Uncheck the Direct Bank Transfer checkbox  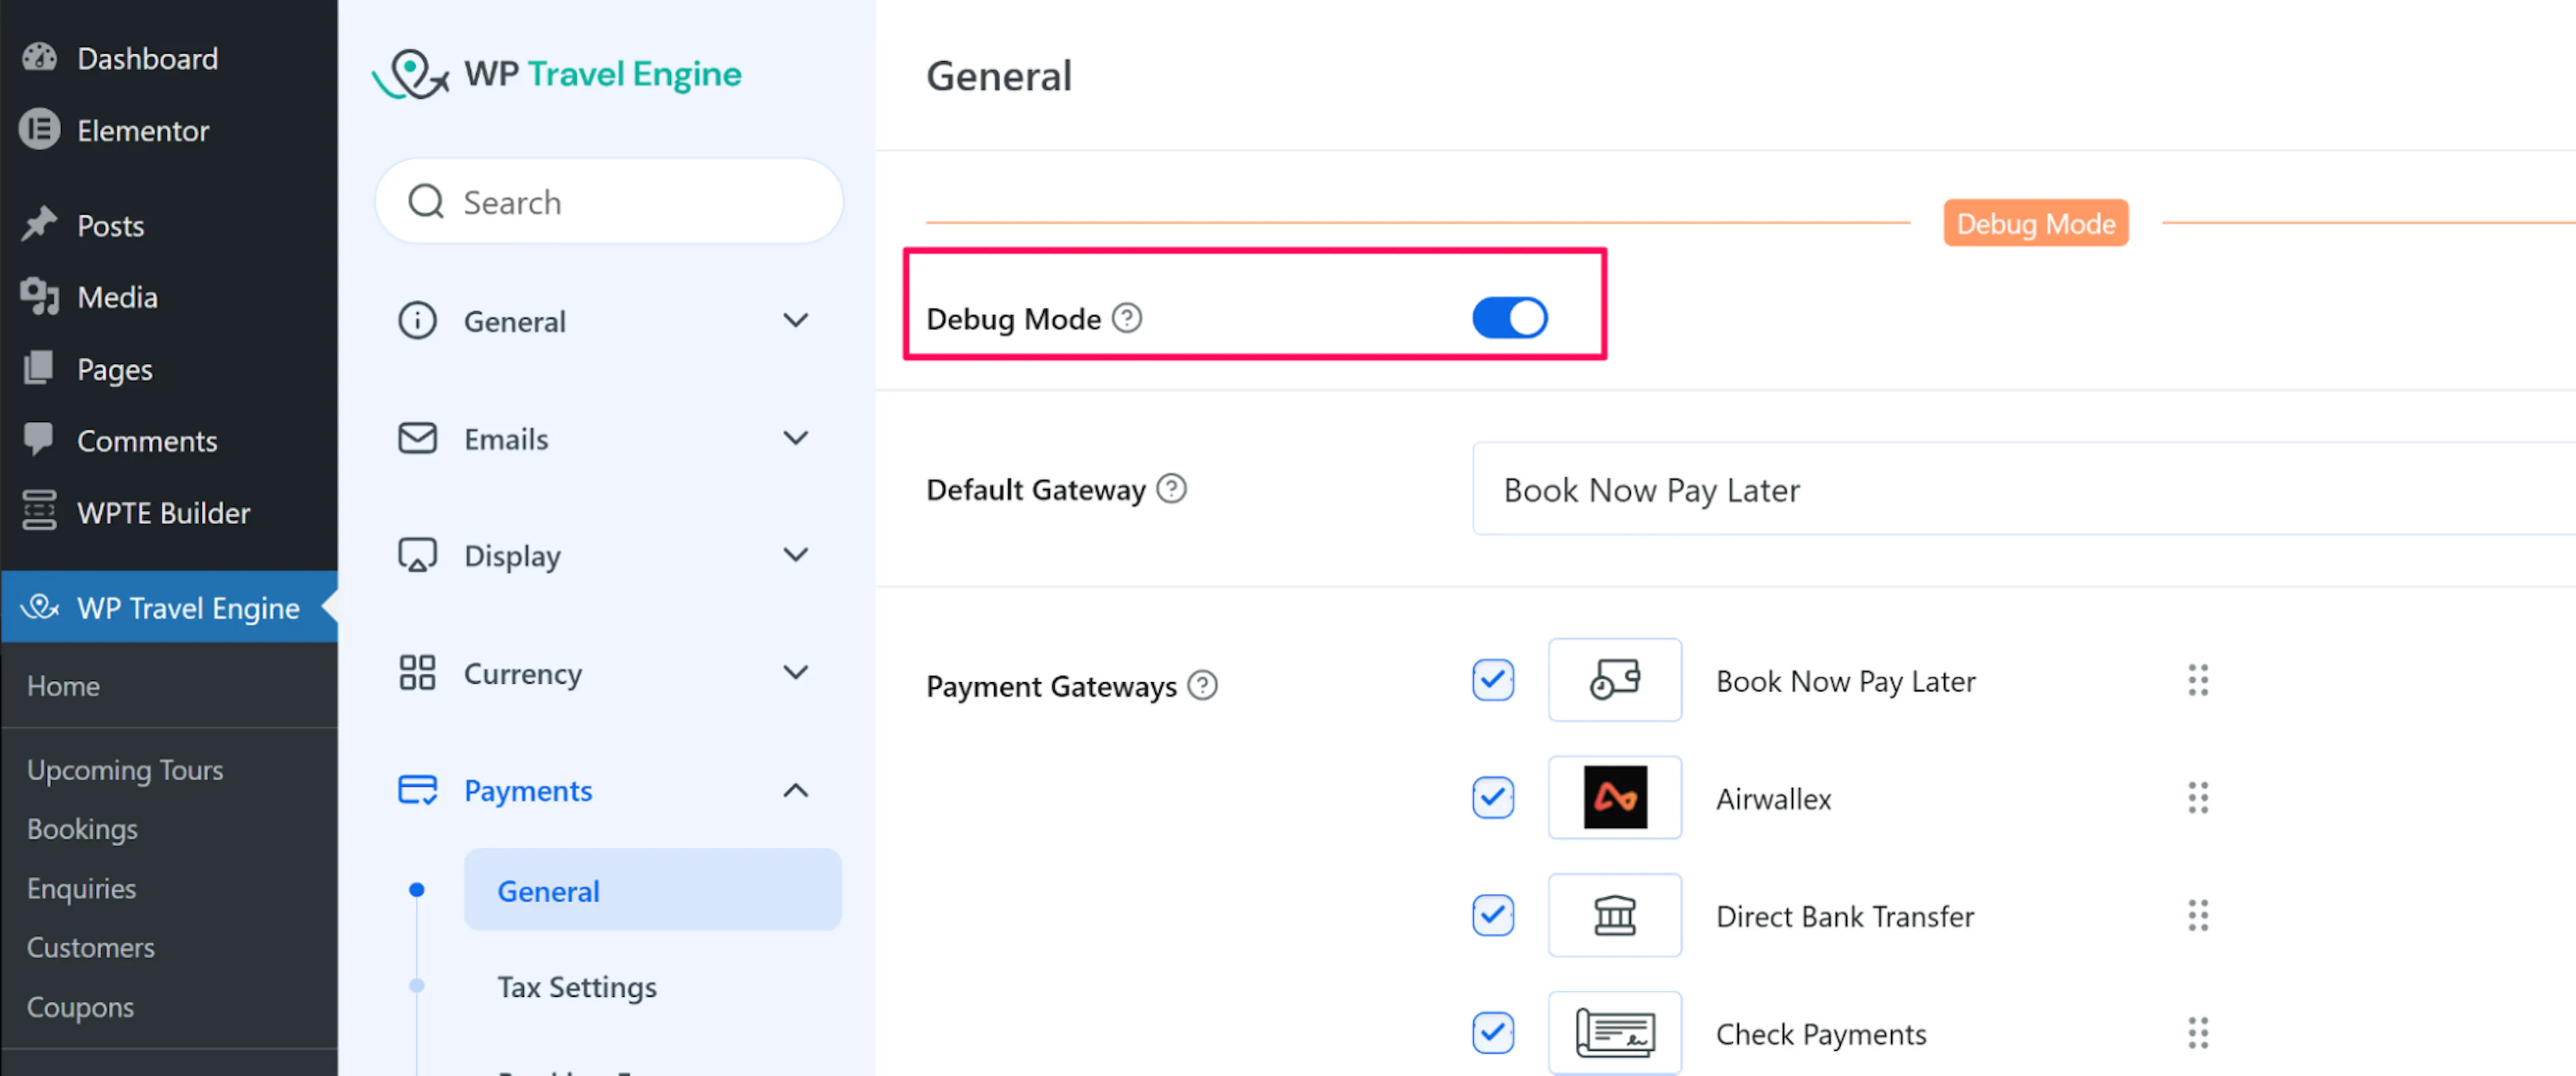tap(1492, 915)
